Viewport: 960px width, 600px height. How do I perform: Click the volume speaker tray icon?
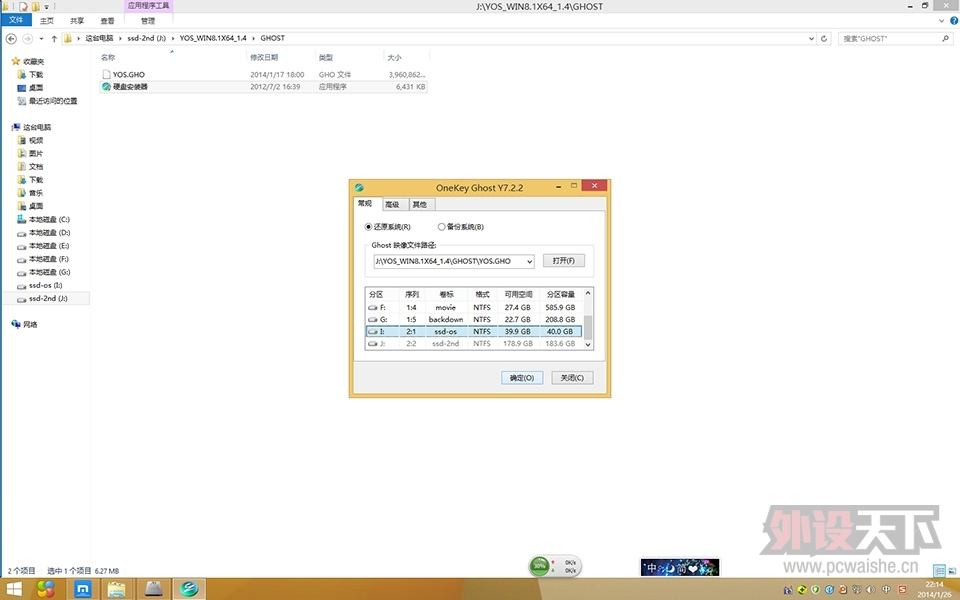(x=871, y=590)
